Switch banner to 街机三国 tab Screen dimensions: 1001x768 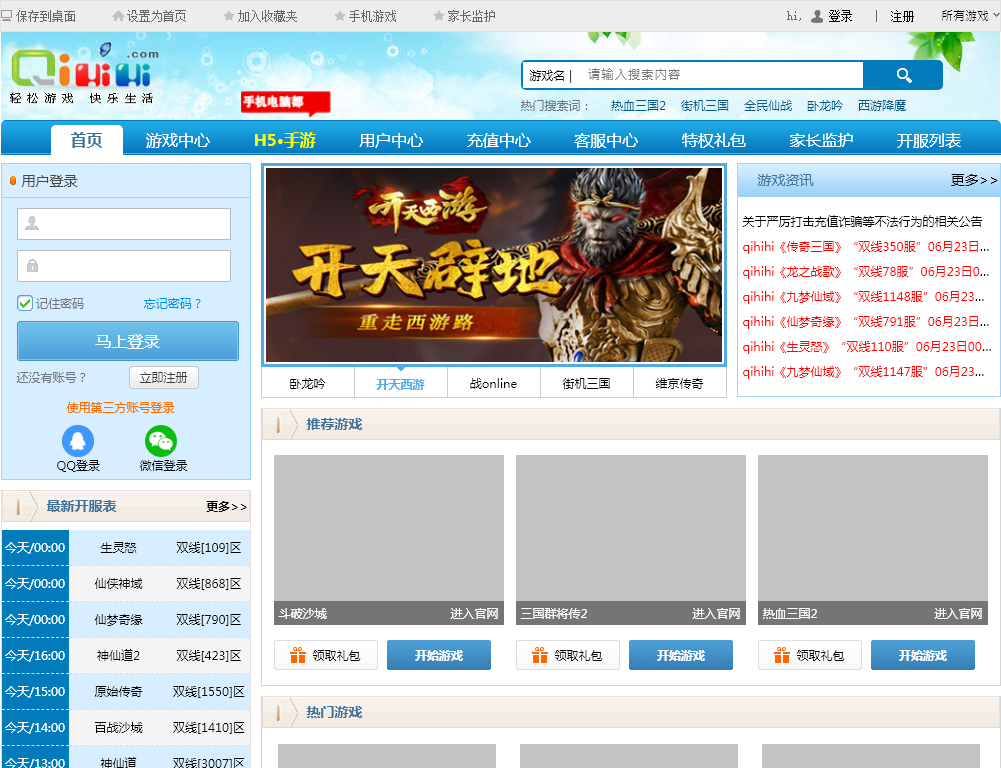click(x=587, y=383)
